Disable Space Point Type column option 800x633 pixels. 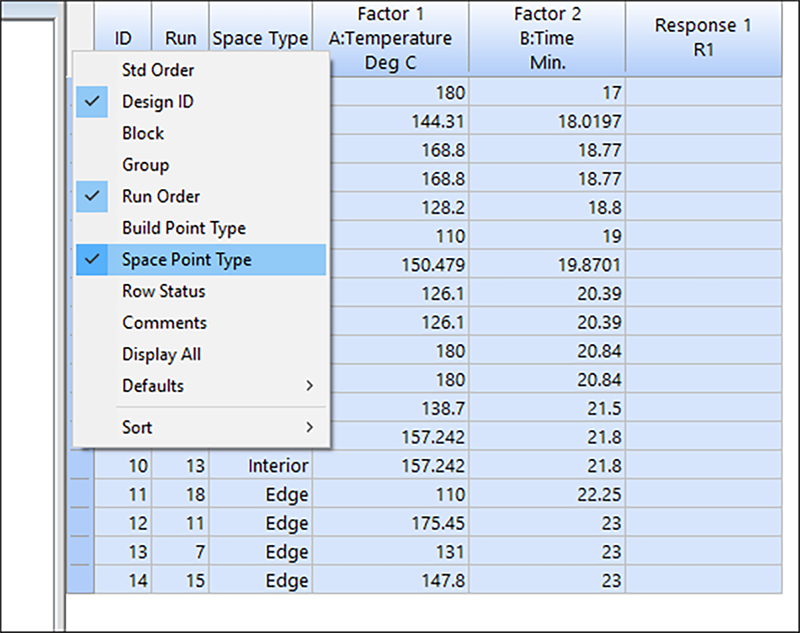click(x=186, y=260)
